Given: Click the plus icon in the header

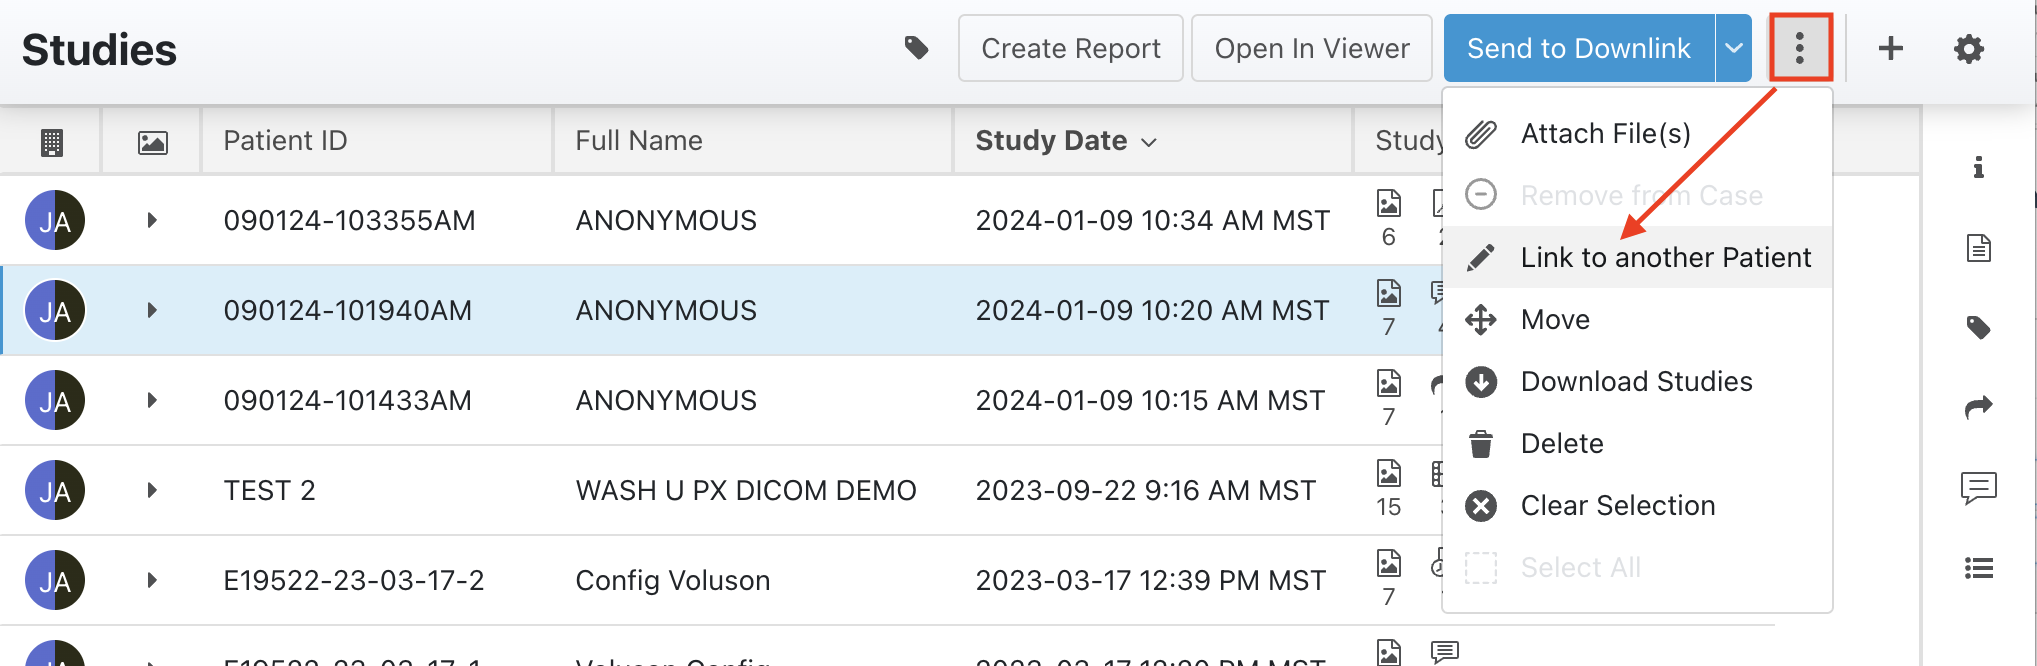Looking at the screenshot, I should point(1890,48).
